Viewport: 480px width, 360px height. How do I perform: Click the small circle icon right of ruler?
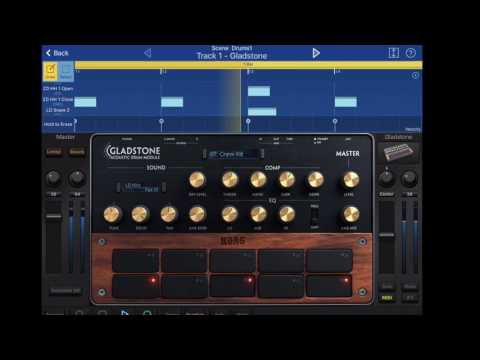[x=415, y=76]
